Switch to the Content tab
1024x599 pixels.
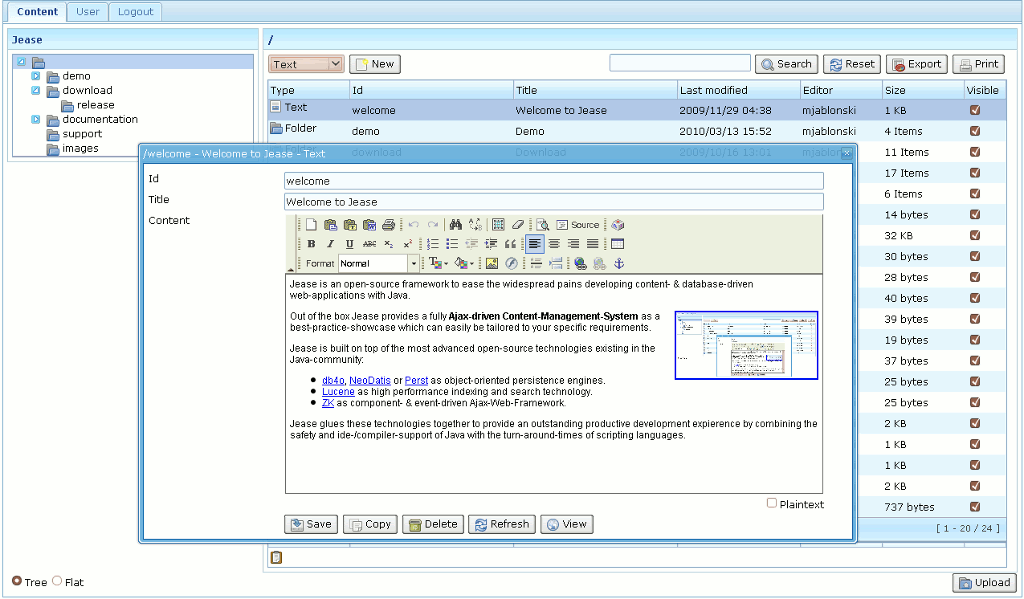(x=37, y=12)
